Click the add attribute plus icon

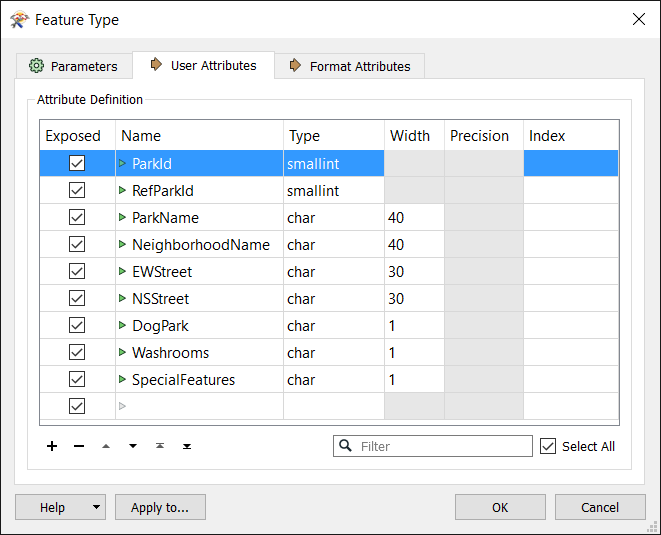coord(52,446)
